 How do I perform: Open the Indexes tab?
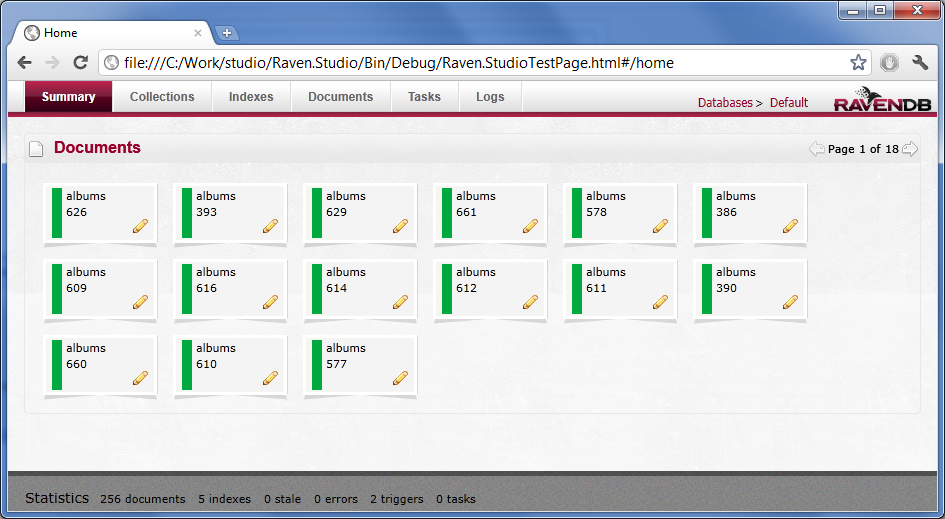tap(251, 97)
